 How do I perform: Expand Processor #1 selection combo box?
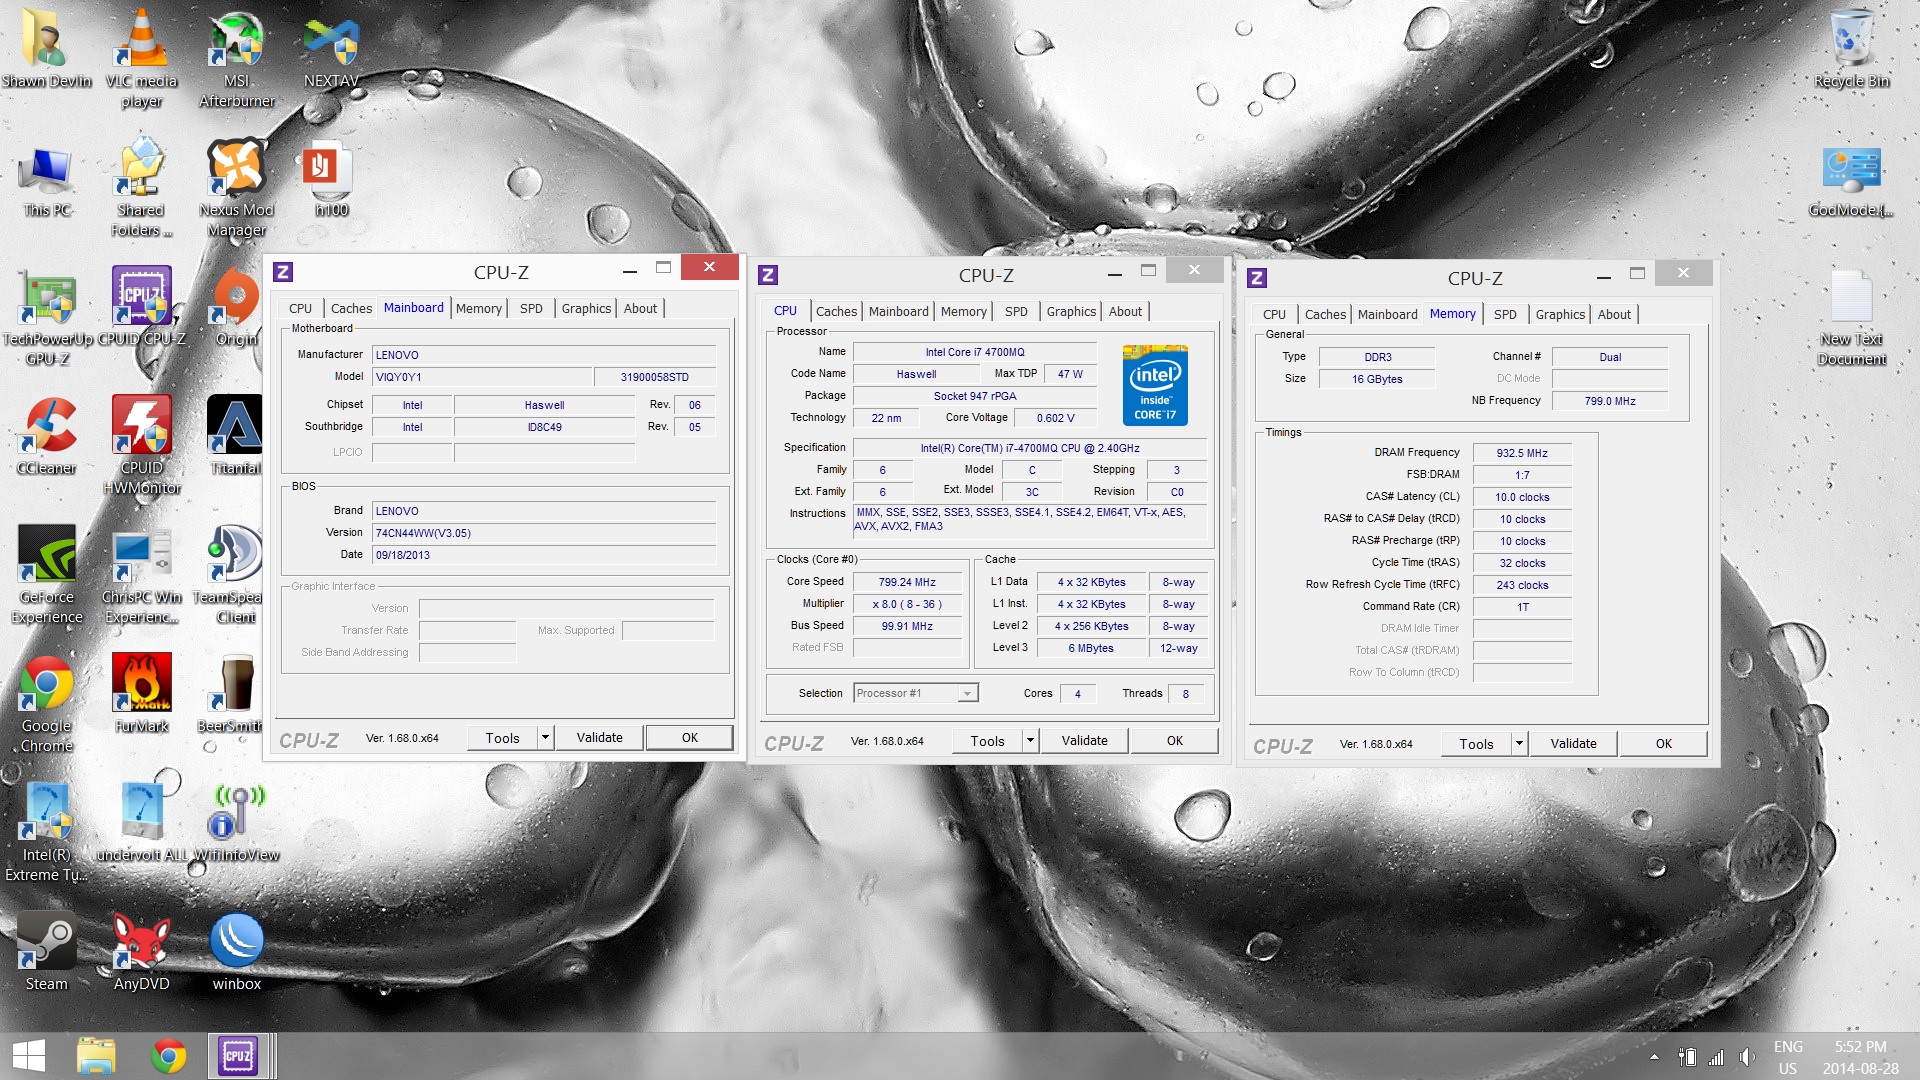click(967, 693)
